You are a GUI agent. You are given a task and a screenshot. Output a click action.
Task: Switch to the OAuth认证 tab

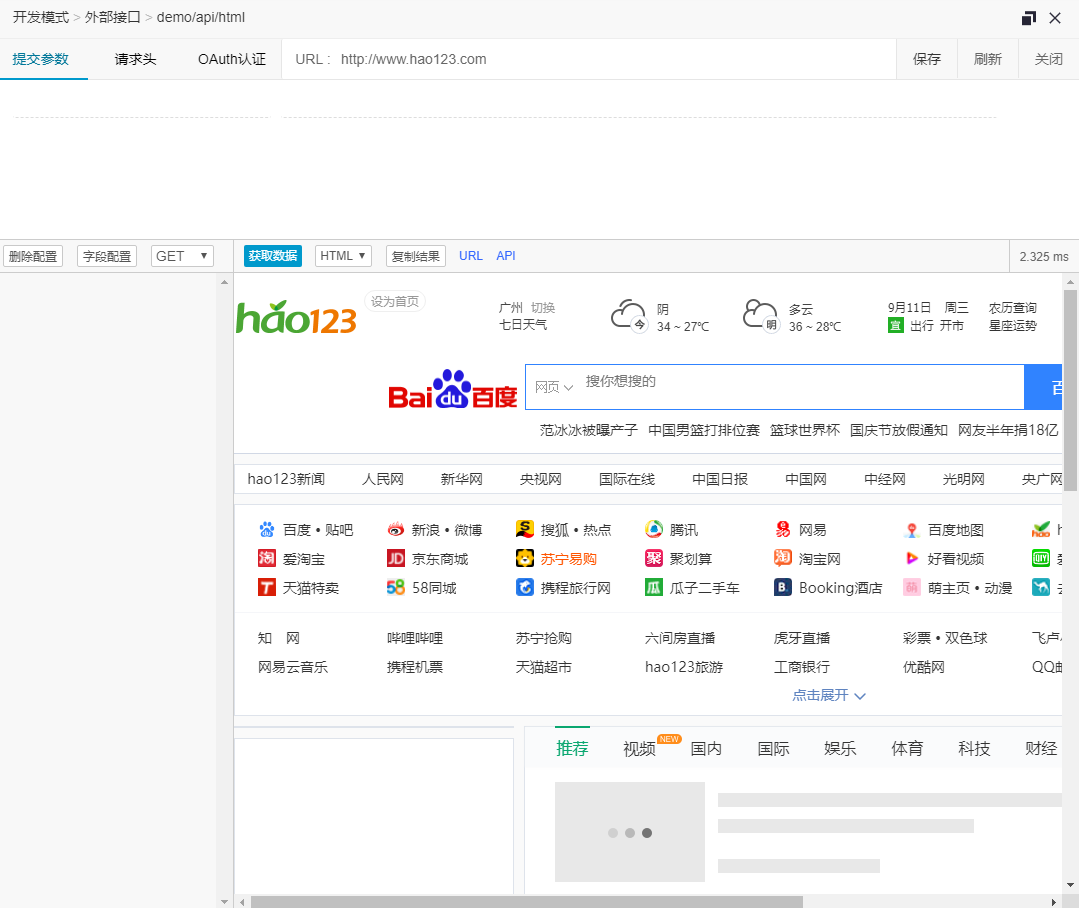click(x=232, y=59)
